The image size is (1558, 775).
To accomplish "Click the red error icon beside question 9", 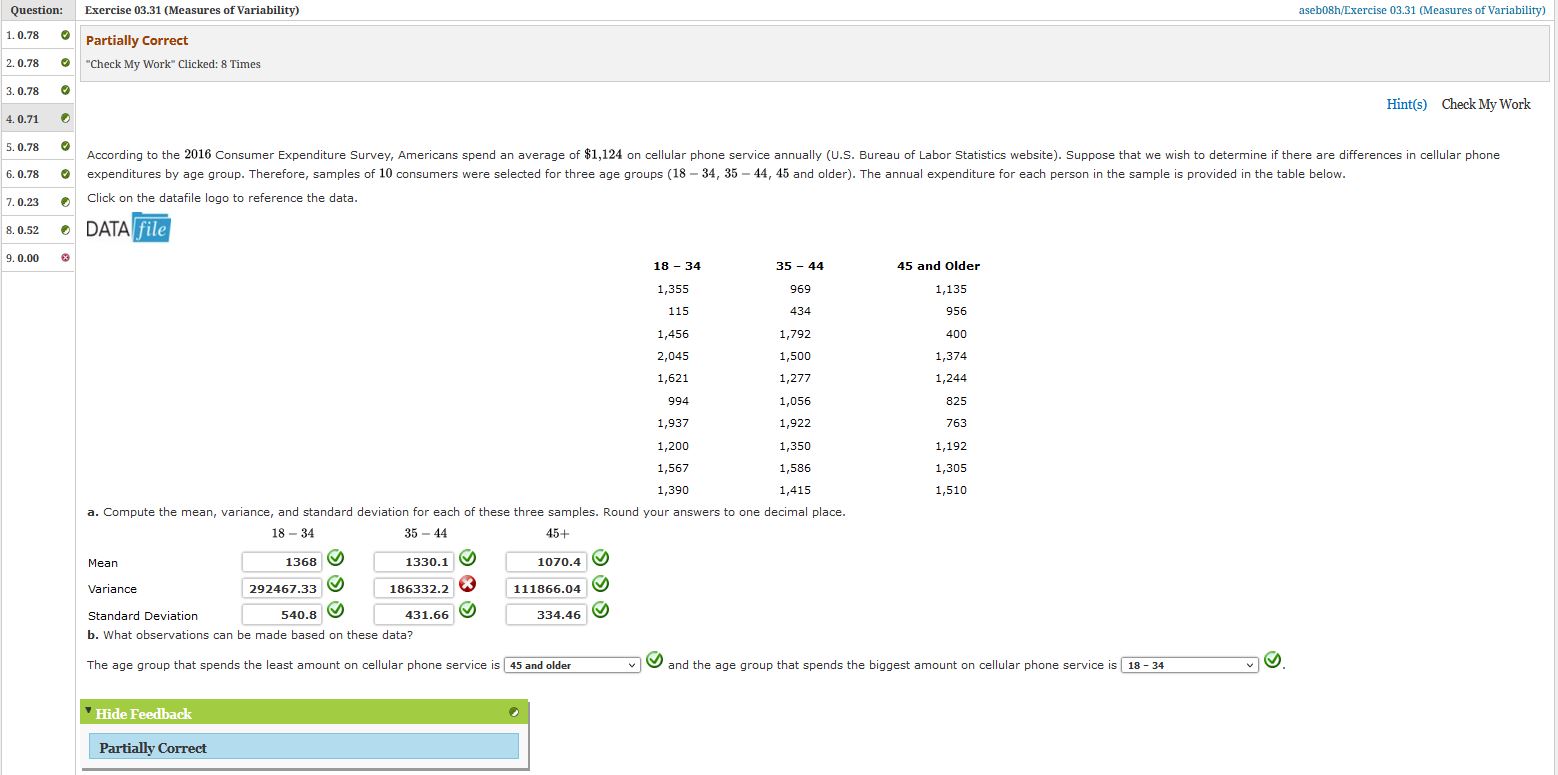I will (66, 258).
